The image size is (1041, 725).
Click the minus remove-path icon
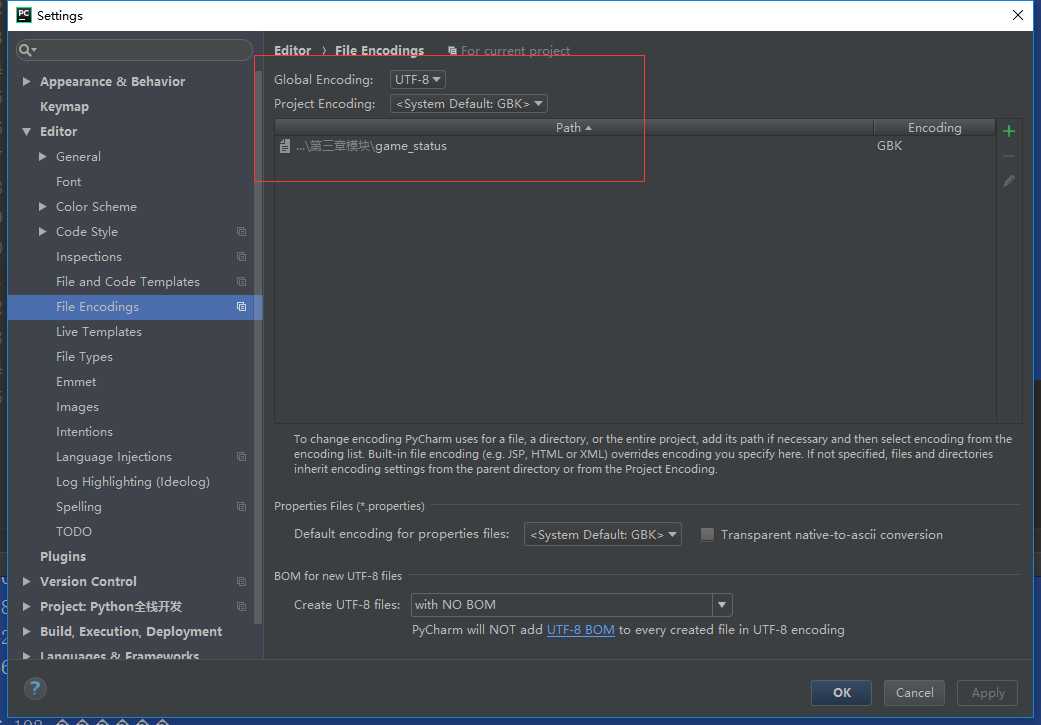(x=1008, y=156)
